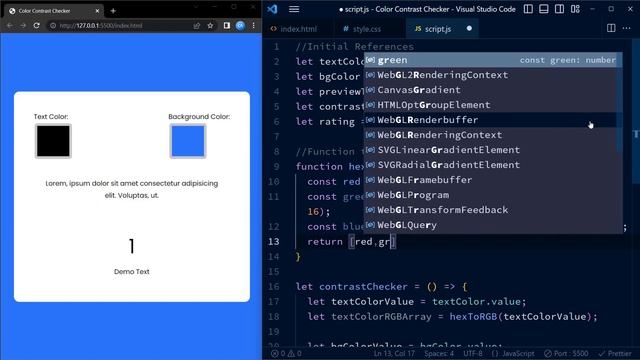Click browser back arrow

(x=10, y=25)
